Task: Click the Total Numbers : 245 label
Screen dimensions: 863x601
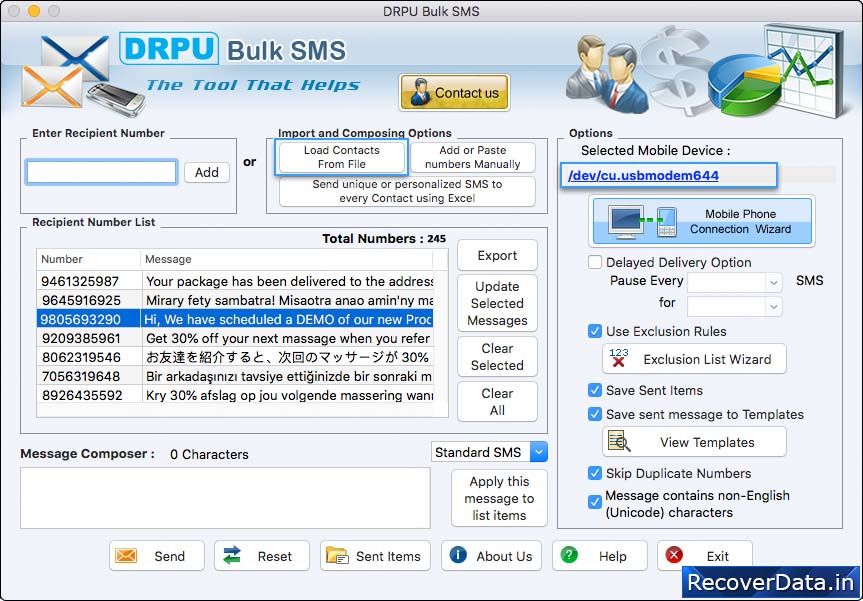Action: [384, 238]
